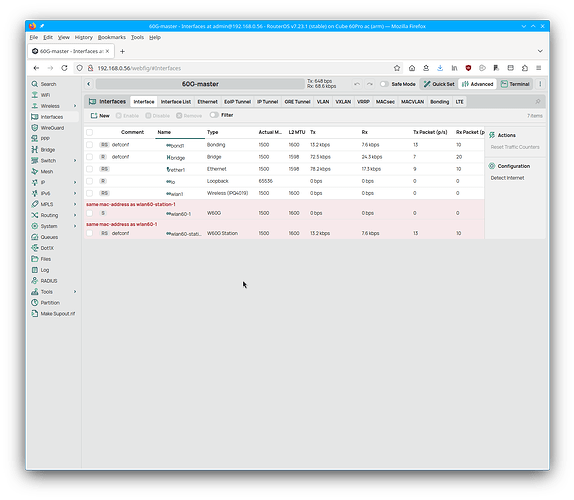
Task: Expand the Routing submenu chevron
Action: coord(75,215)
